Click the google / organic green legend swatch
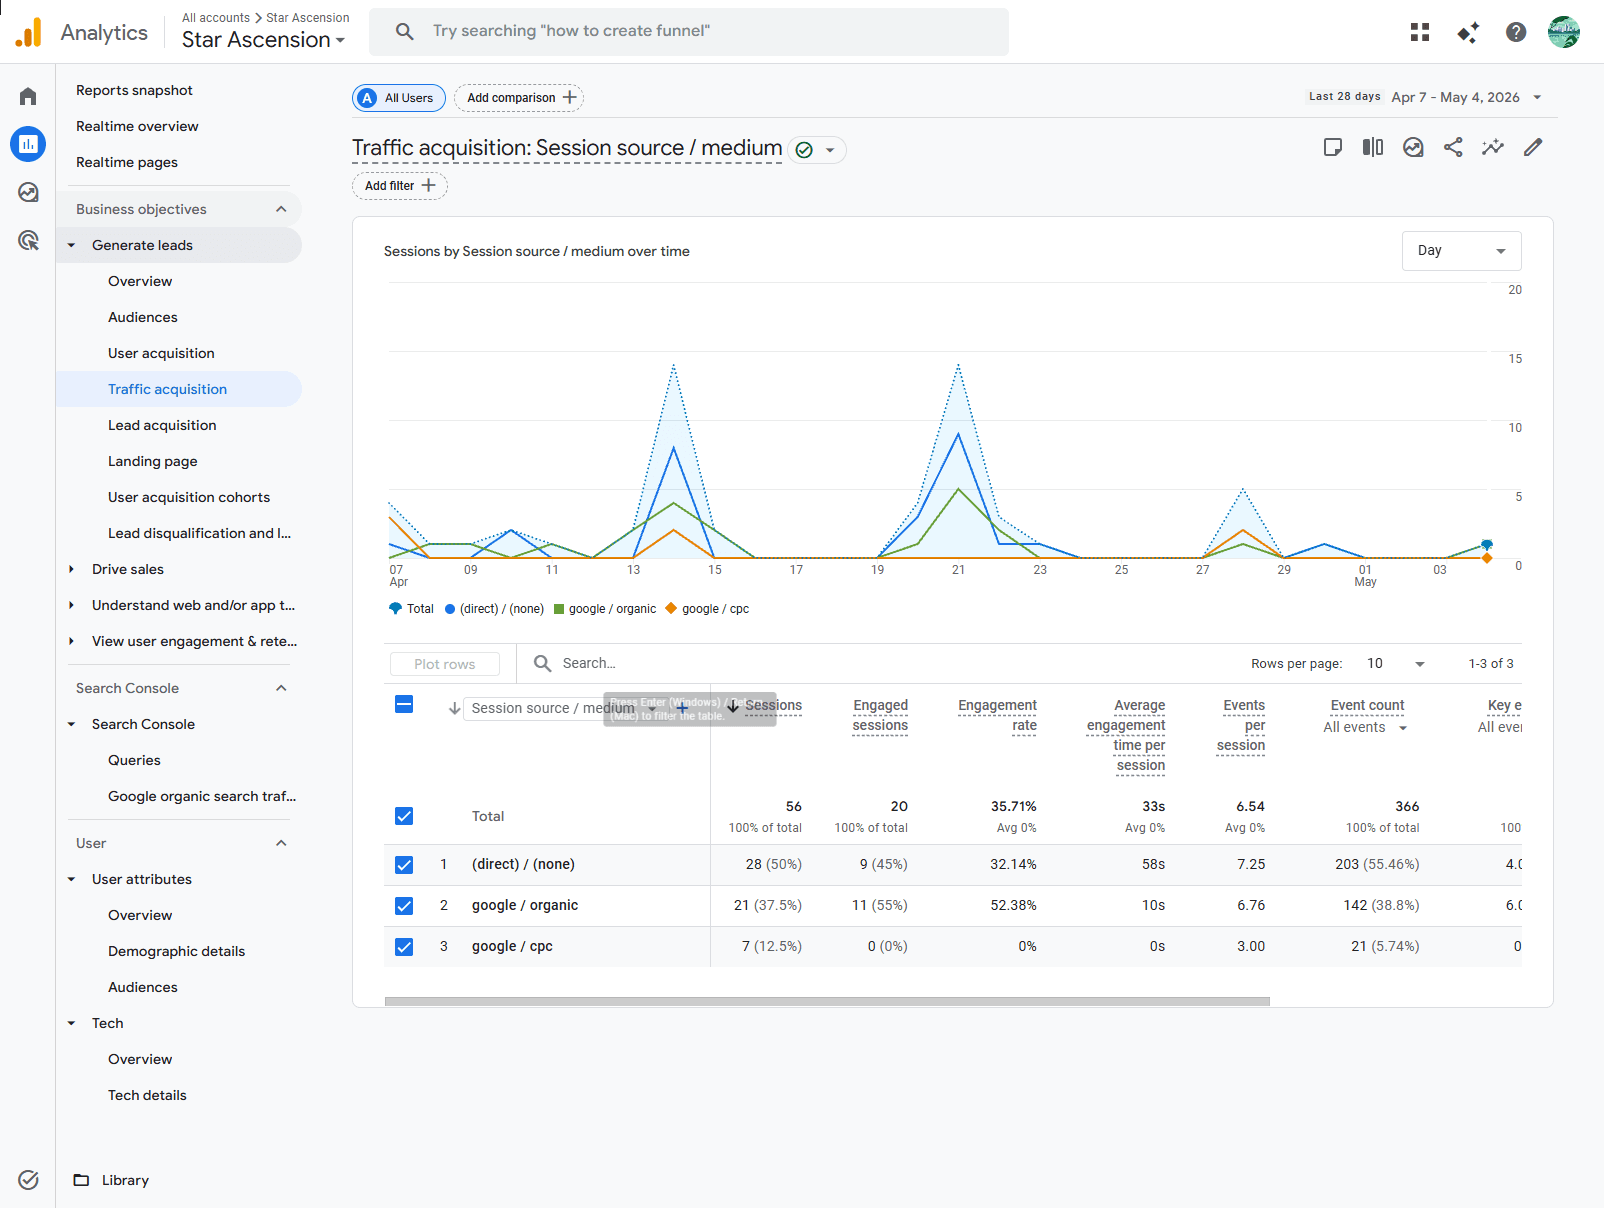1604x1208 pixels. click(x=559, y=609)
